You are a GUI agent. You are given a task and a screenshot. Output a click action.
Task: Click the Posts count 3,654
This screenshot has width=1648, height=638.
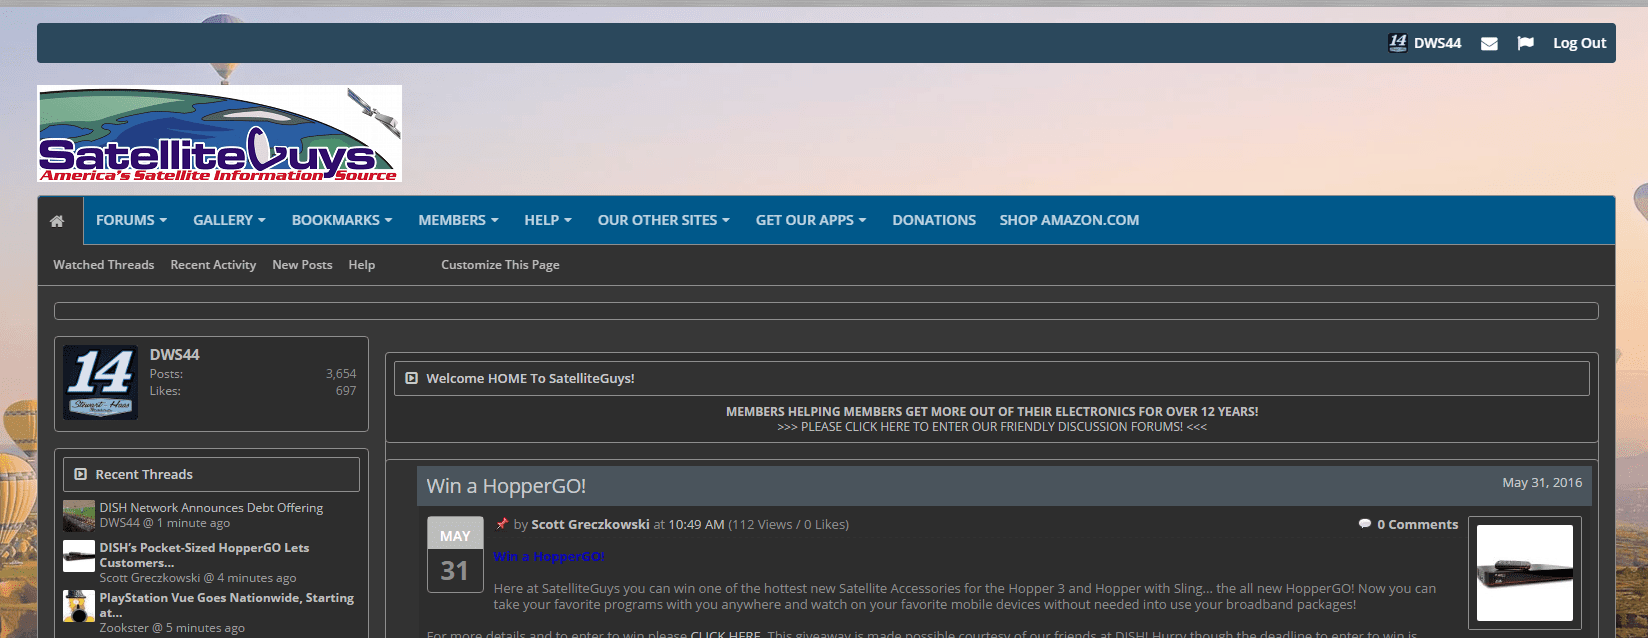pos(340,374)
